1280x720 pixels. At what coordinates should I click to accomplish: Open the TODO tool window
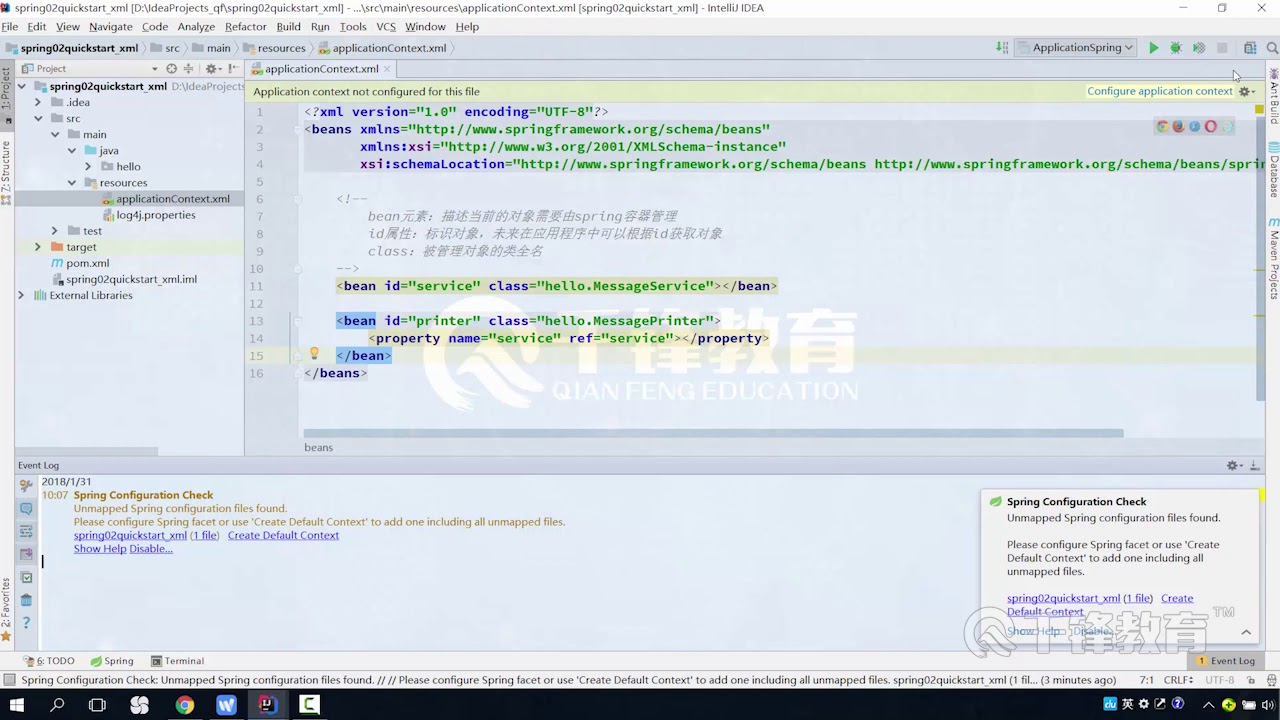[x=49, y=661]
